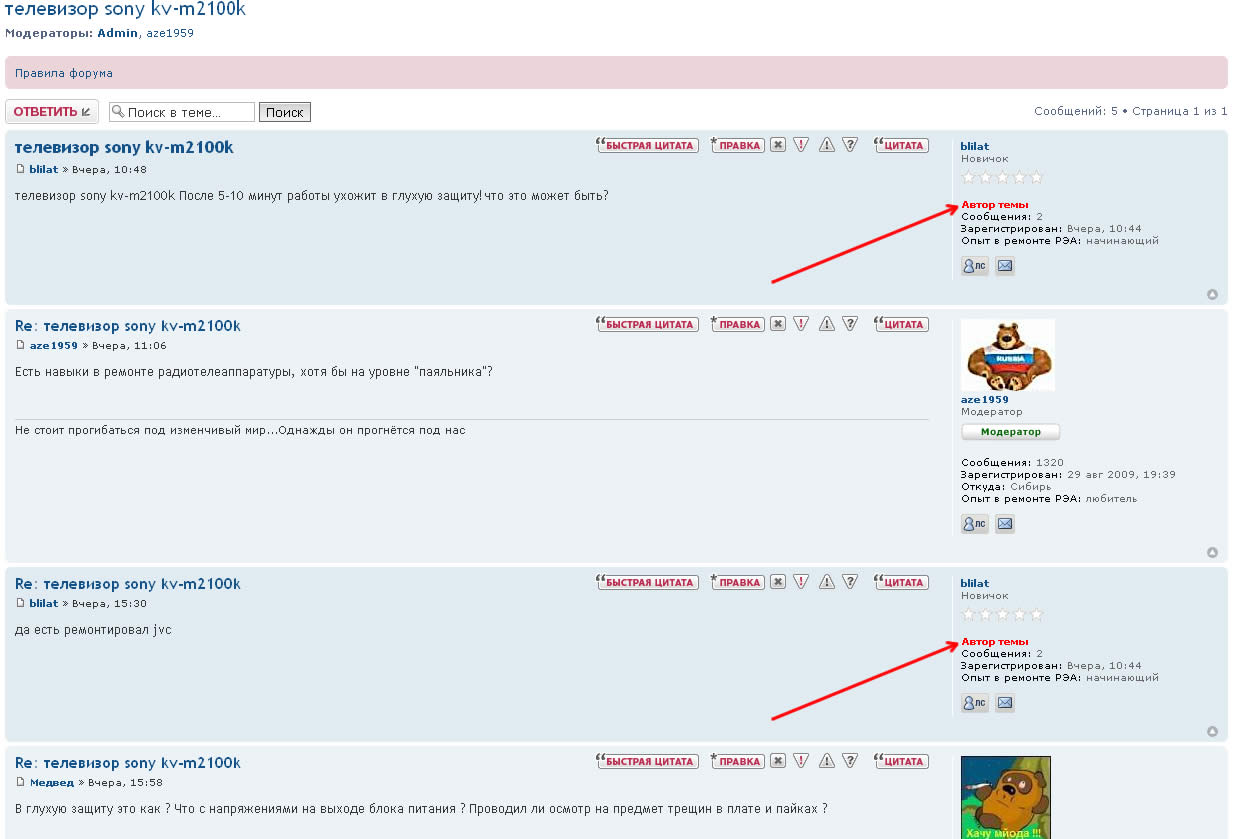Open 'Правила форума' link
Image resolution: width=1237 pixels, height=839 pixels.
64,73
